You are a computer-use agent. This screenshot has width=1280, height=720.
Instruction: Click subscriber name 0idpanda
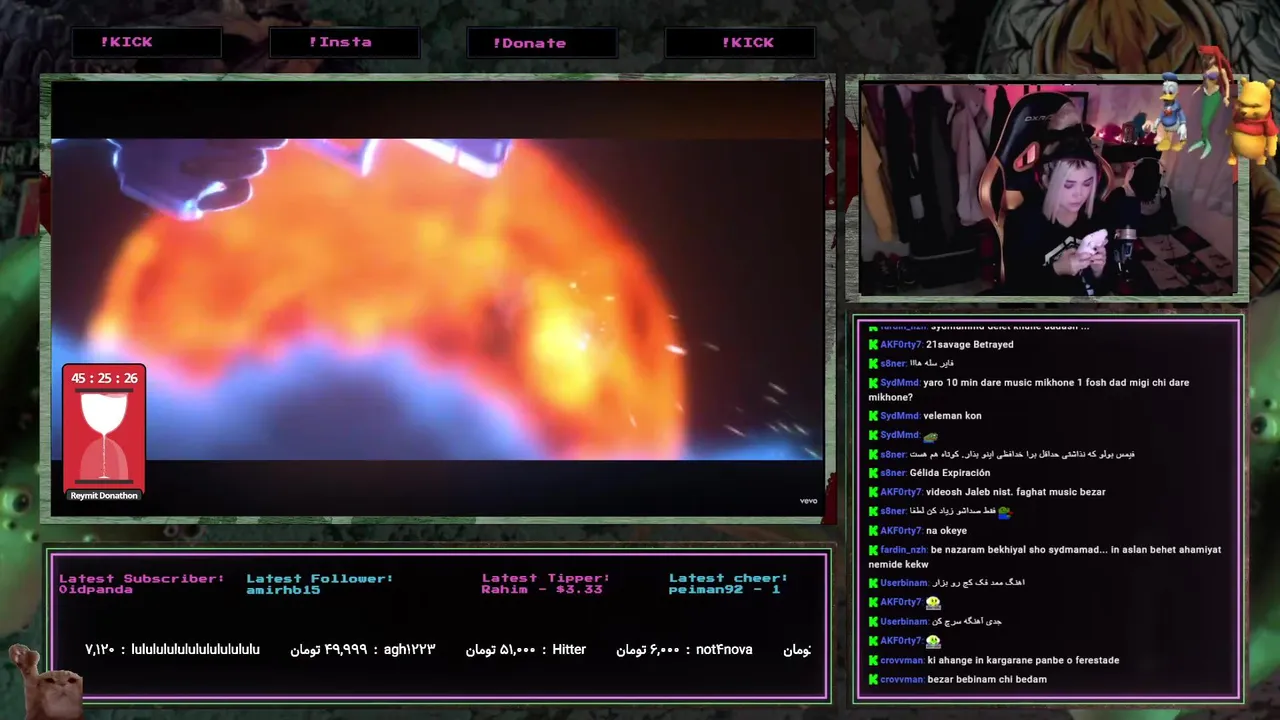(96, 589)
